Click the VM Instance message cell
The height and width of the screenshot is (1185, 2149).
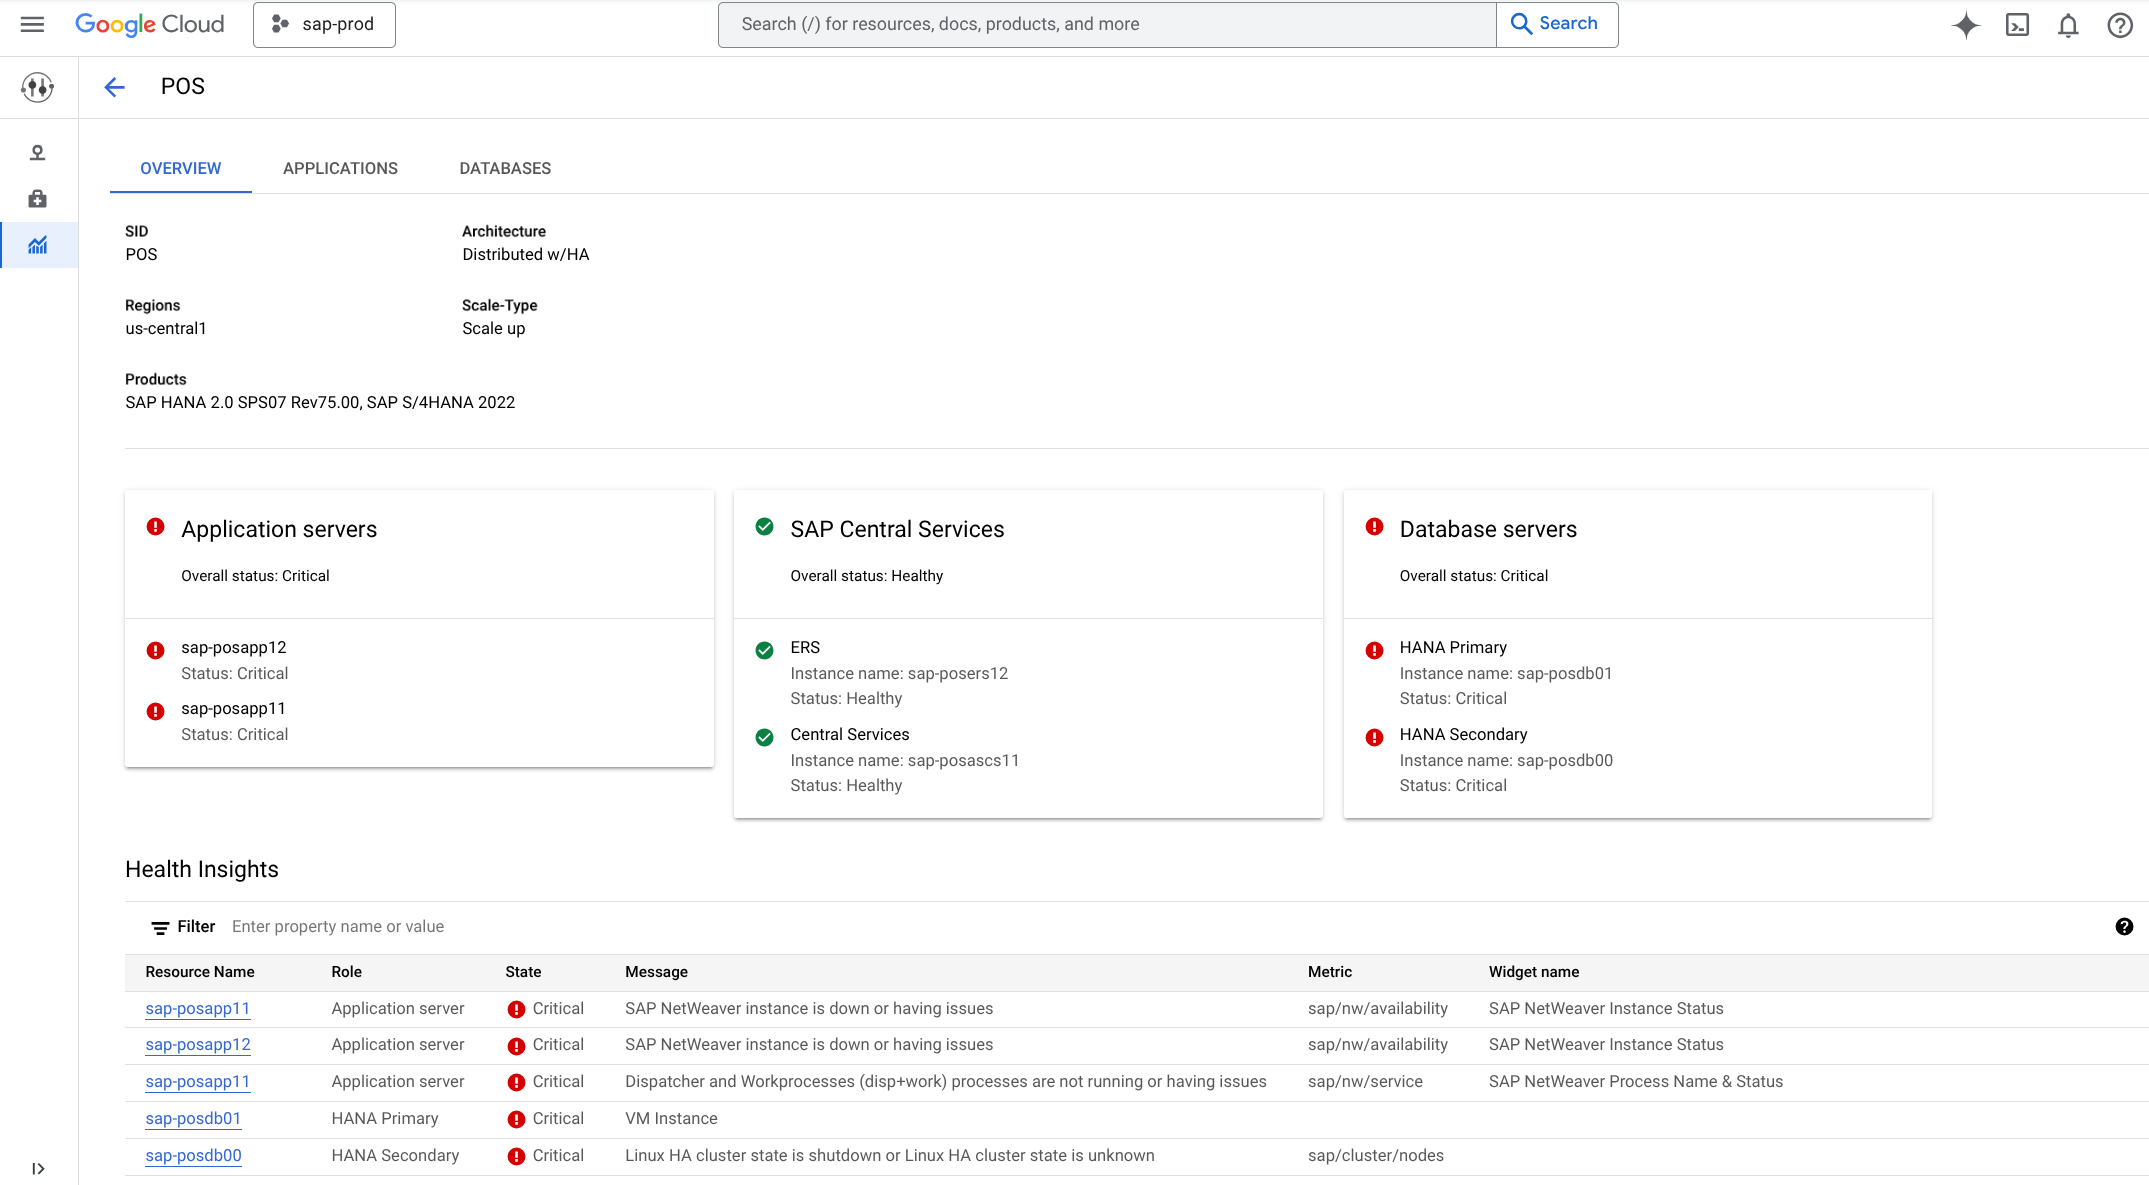671,1119
